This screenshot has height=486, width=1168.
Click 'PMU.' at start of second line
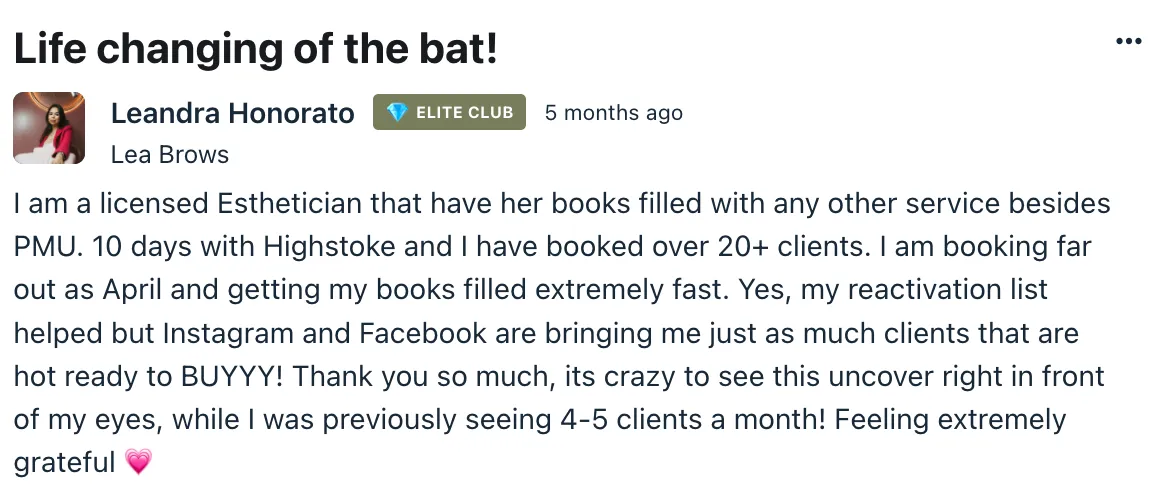click(x=45, y=246)
